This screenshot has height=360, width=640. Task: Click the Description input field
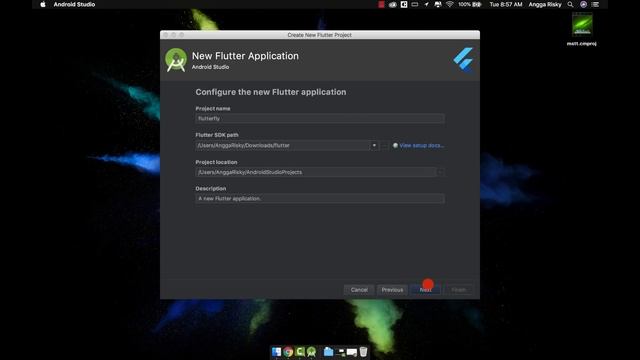[320, 199]
